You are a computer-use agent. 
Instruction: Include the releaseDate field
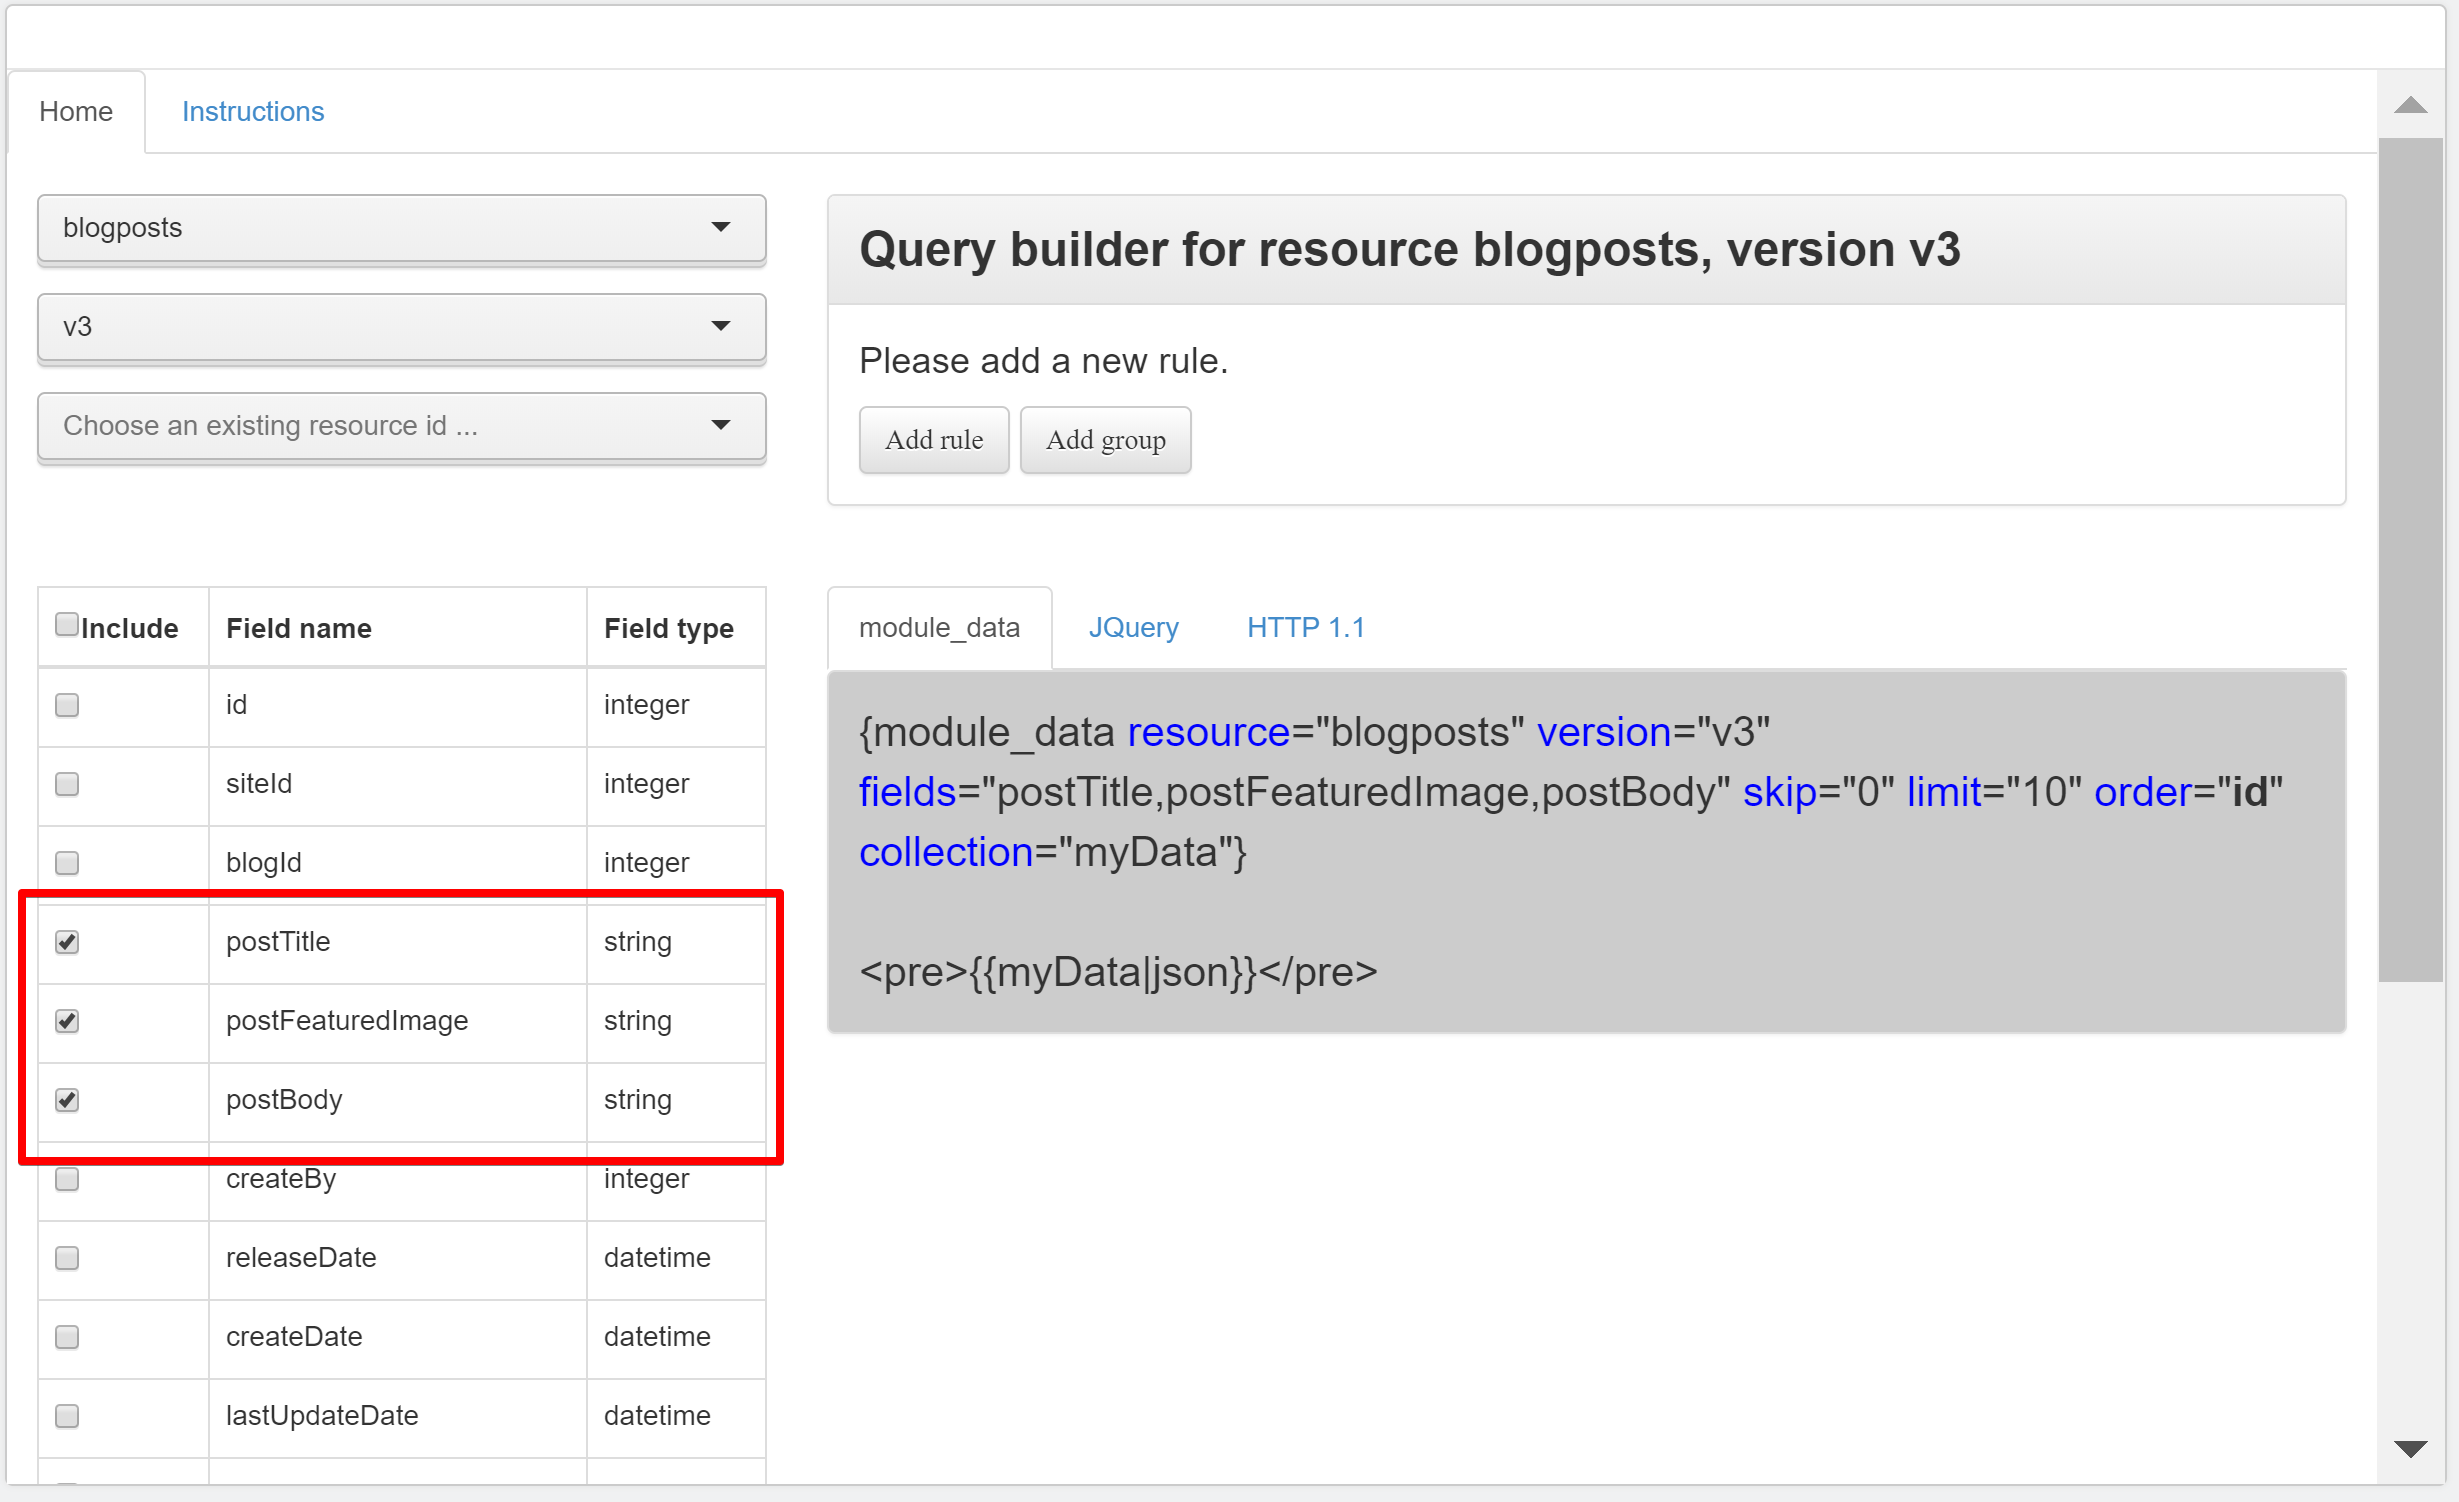[x=67, y=1258]
